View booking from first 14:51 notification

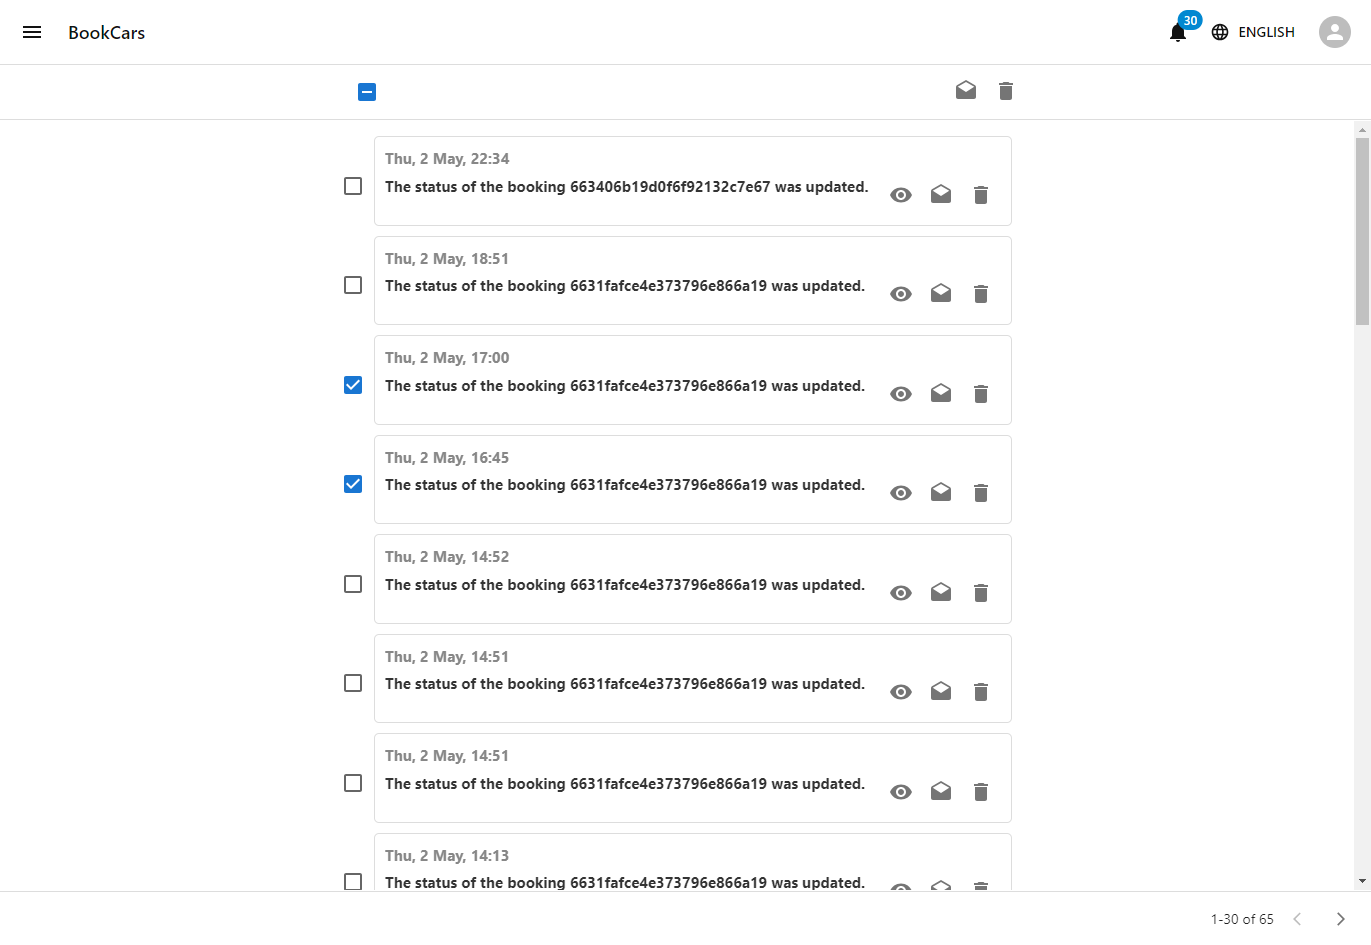click(x=901, y=692)
